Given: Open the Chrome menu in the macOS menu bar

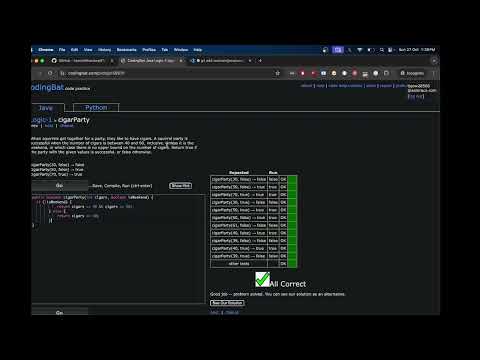Looking at the screenshot, I should (x=46, y=50).
